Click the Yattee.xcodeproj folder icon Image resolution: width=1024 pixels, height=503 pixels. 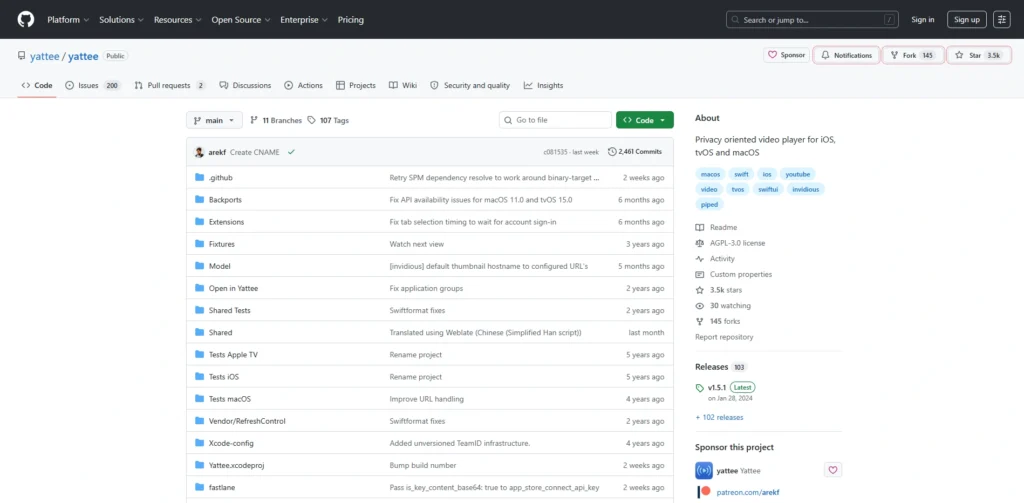[x=200, y=465]
